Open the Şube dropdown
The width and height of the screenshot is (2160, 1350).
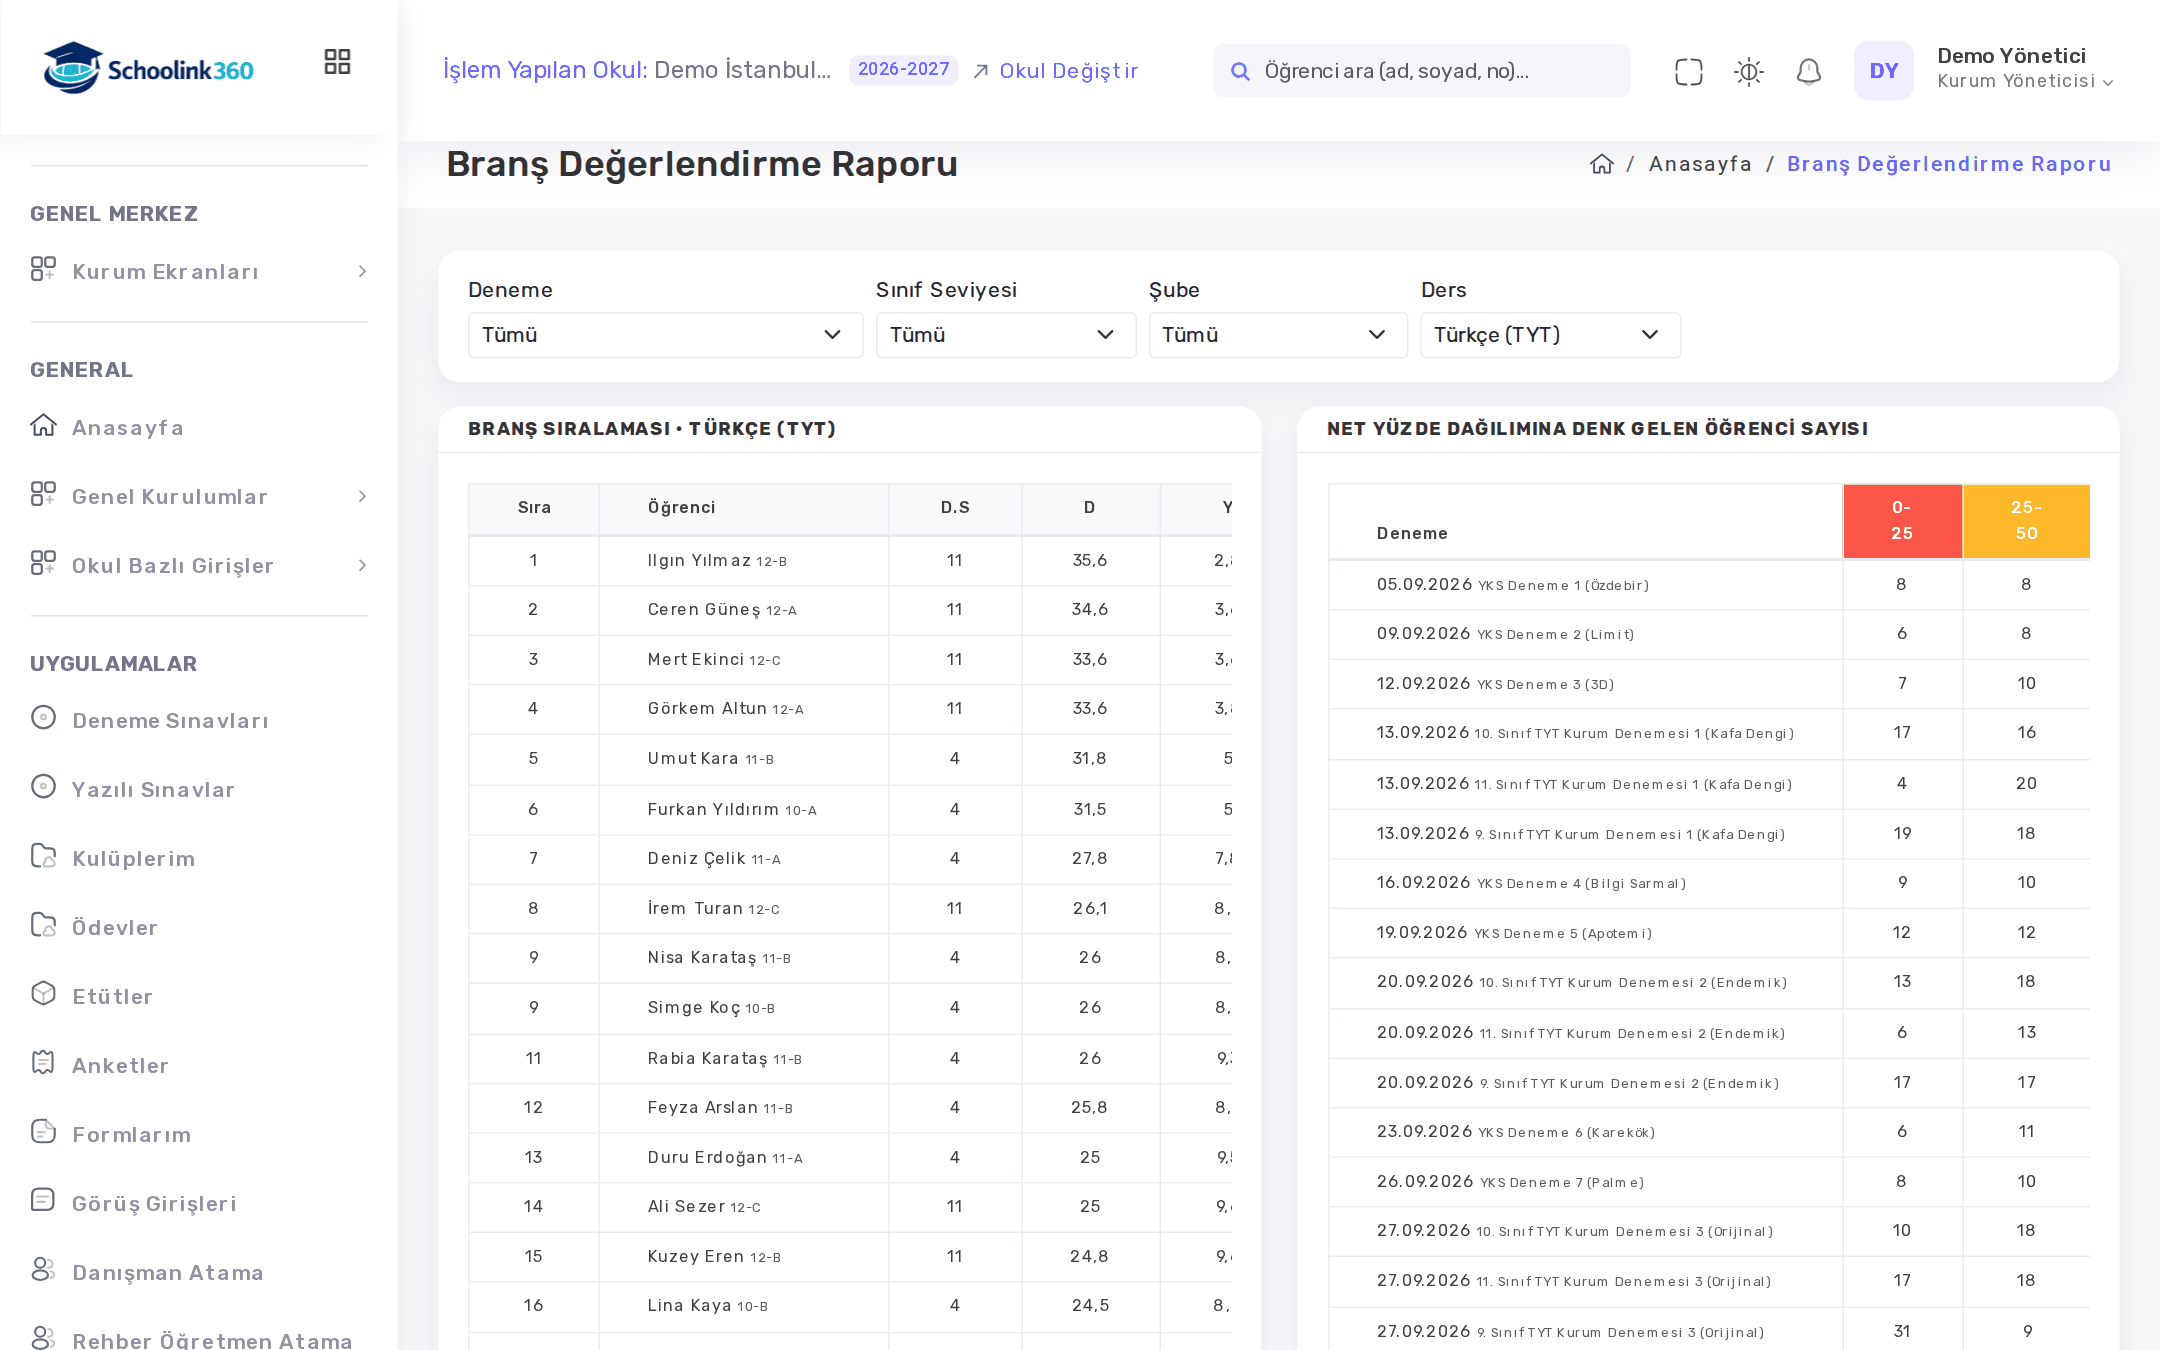1278,335
